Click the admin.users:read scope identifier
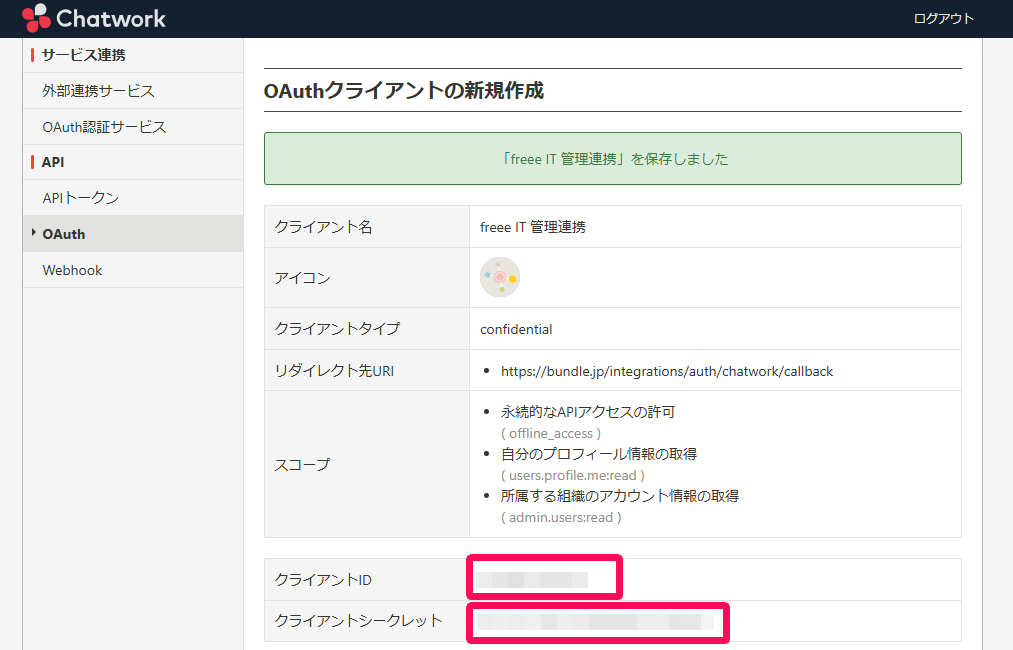Image resolution: width=1013 pixels, height=650 pixels. point(561,518)
